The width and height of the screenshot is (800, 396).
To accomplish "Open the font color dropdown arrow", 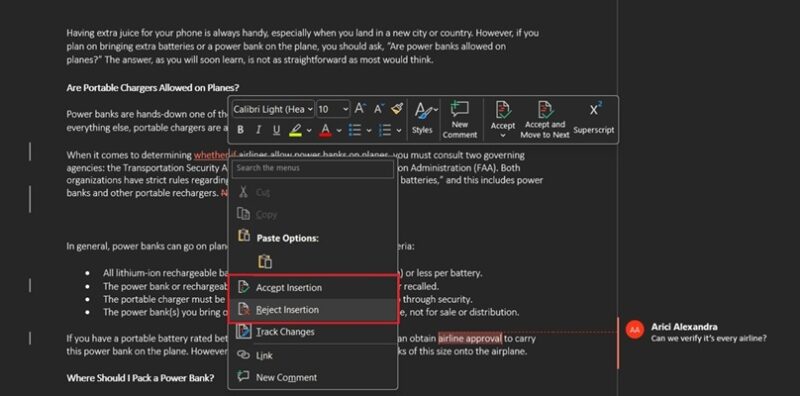I will [339, 131].
